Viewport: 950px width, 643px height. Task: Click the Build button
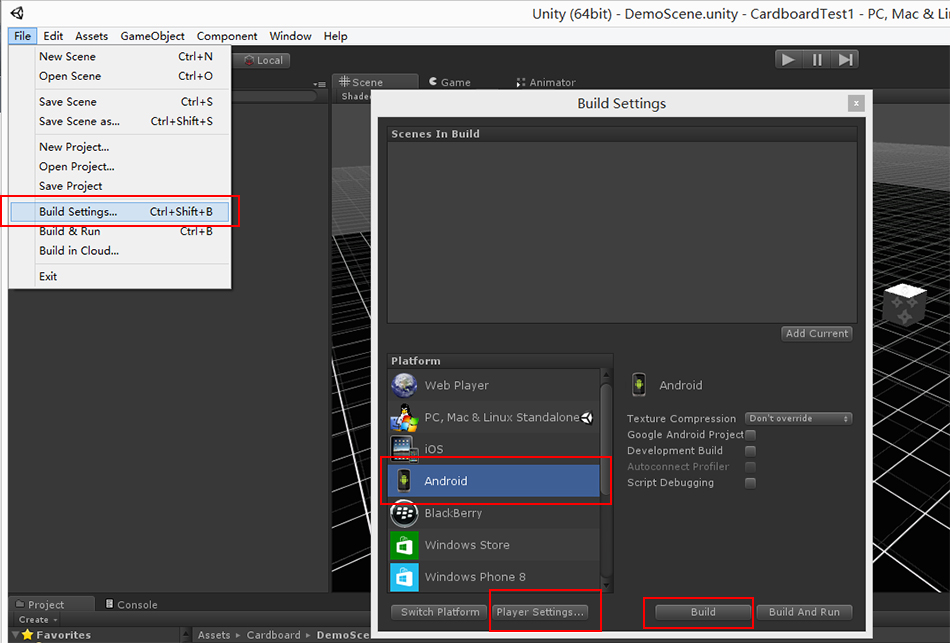point(703,612)
